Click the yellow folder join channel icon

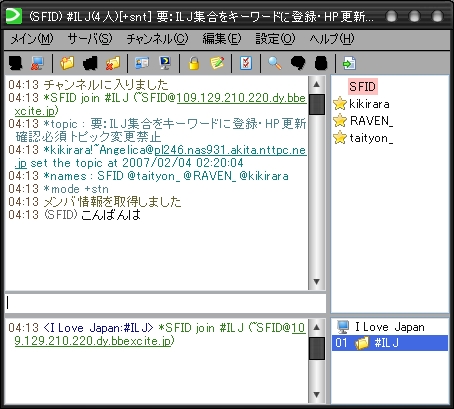(x=67, y=63)
